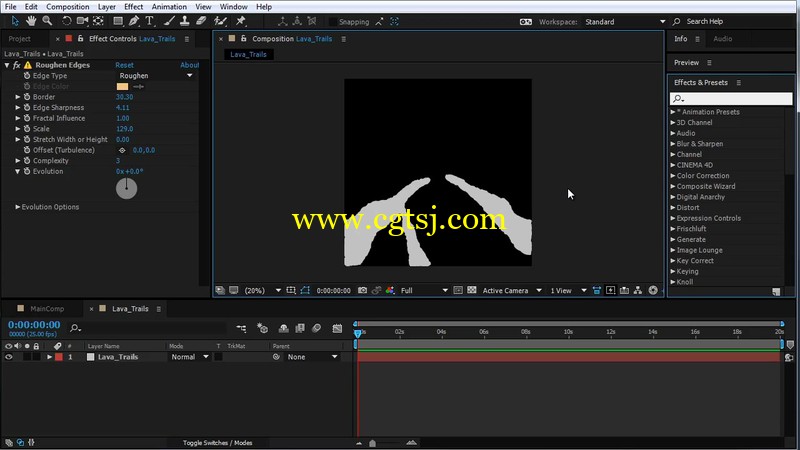Open the Edge Color swatch

(122, 86)
